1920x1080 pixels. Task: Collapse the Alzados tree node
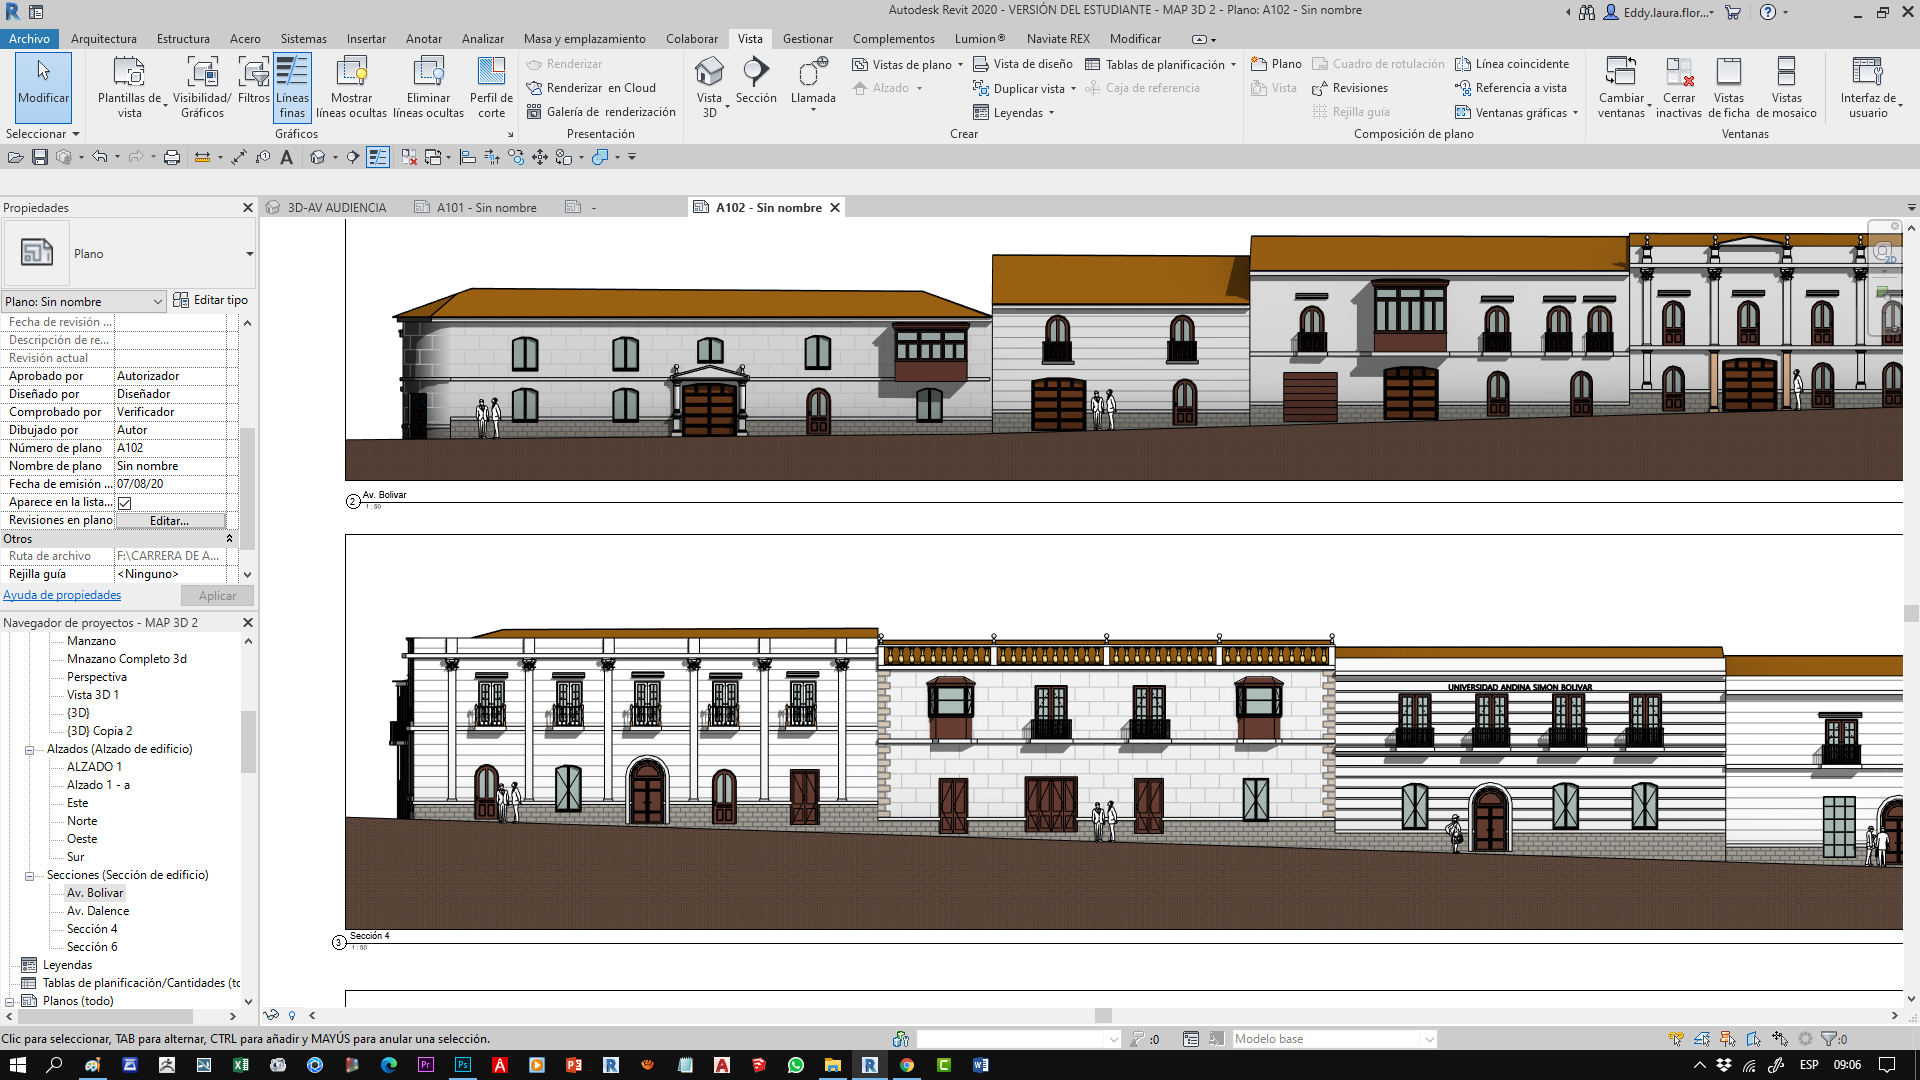[30, 750]
